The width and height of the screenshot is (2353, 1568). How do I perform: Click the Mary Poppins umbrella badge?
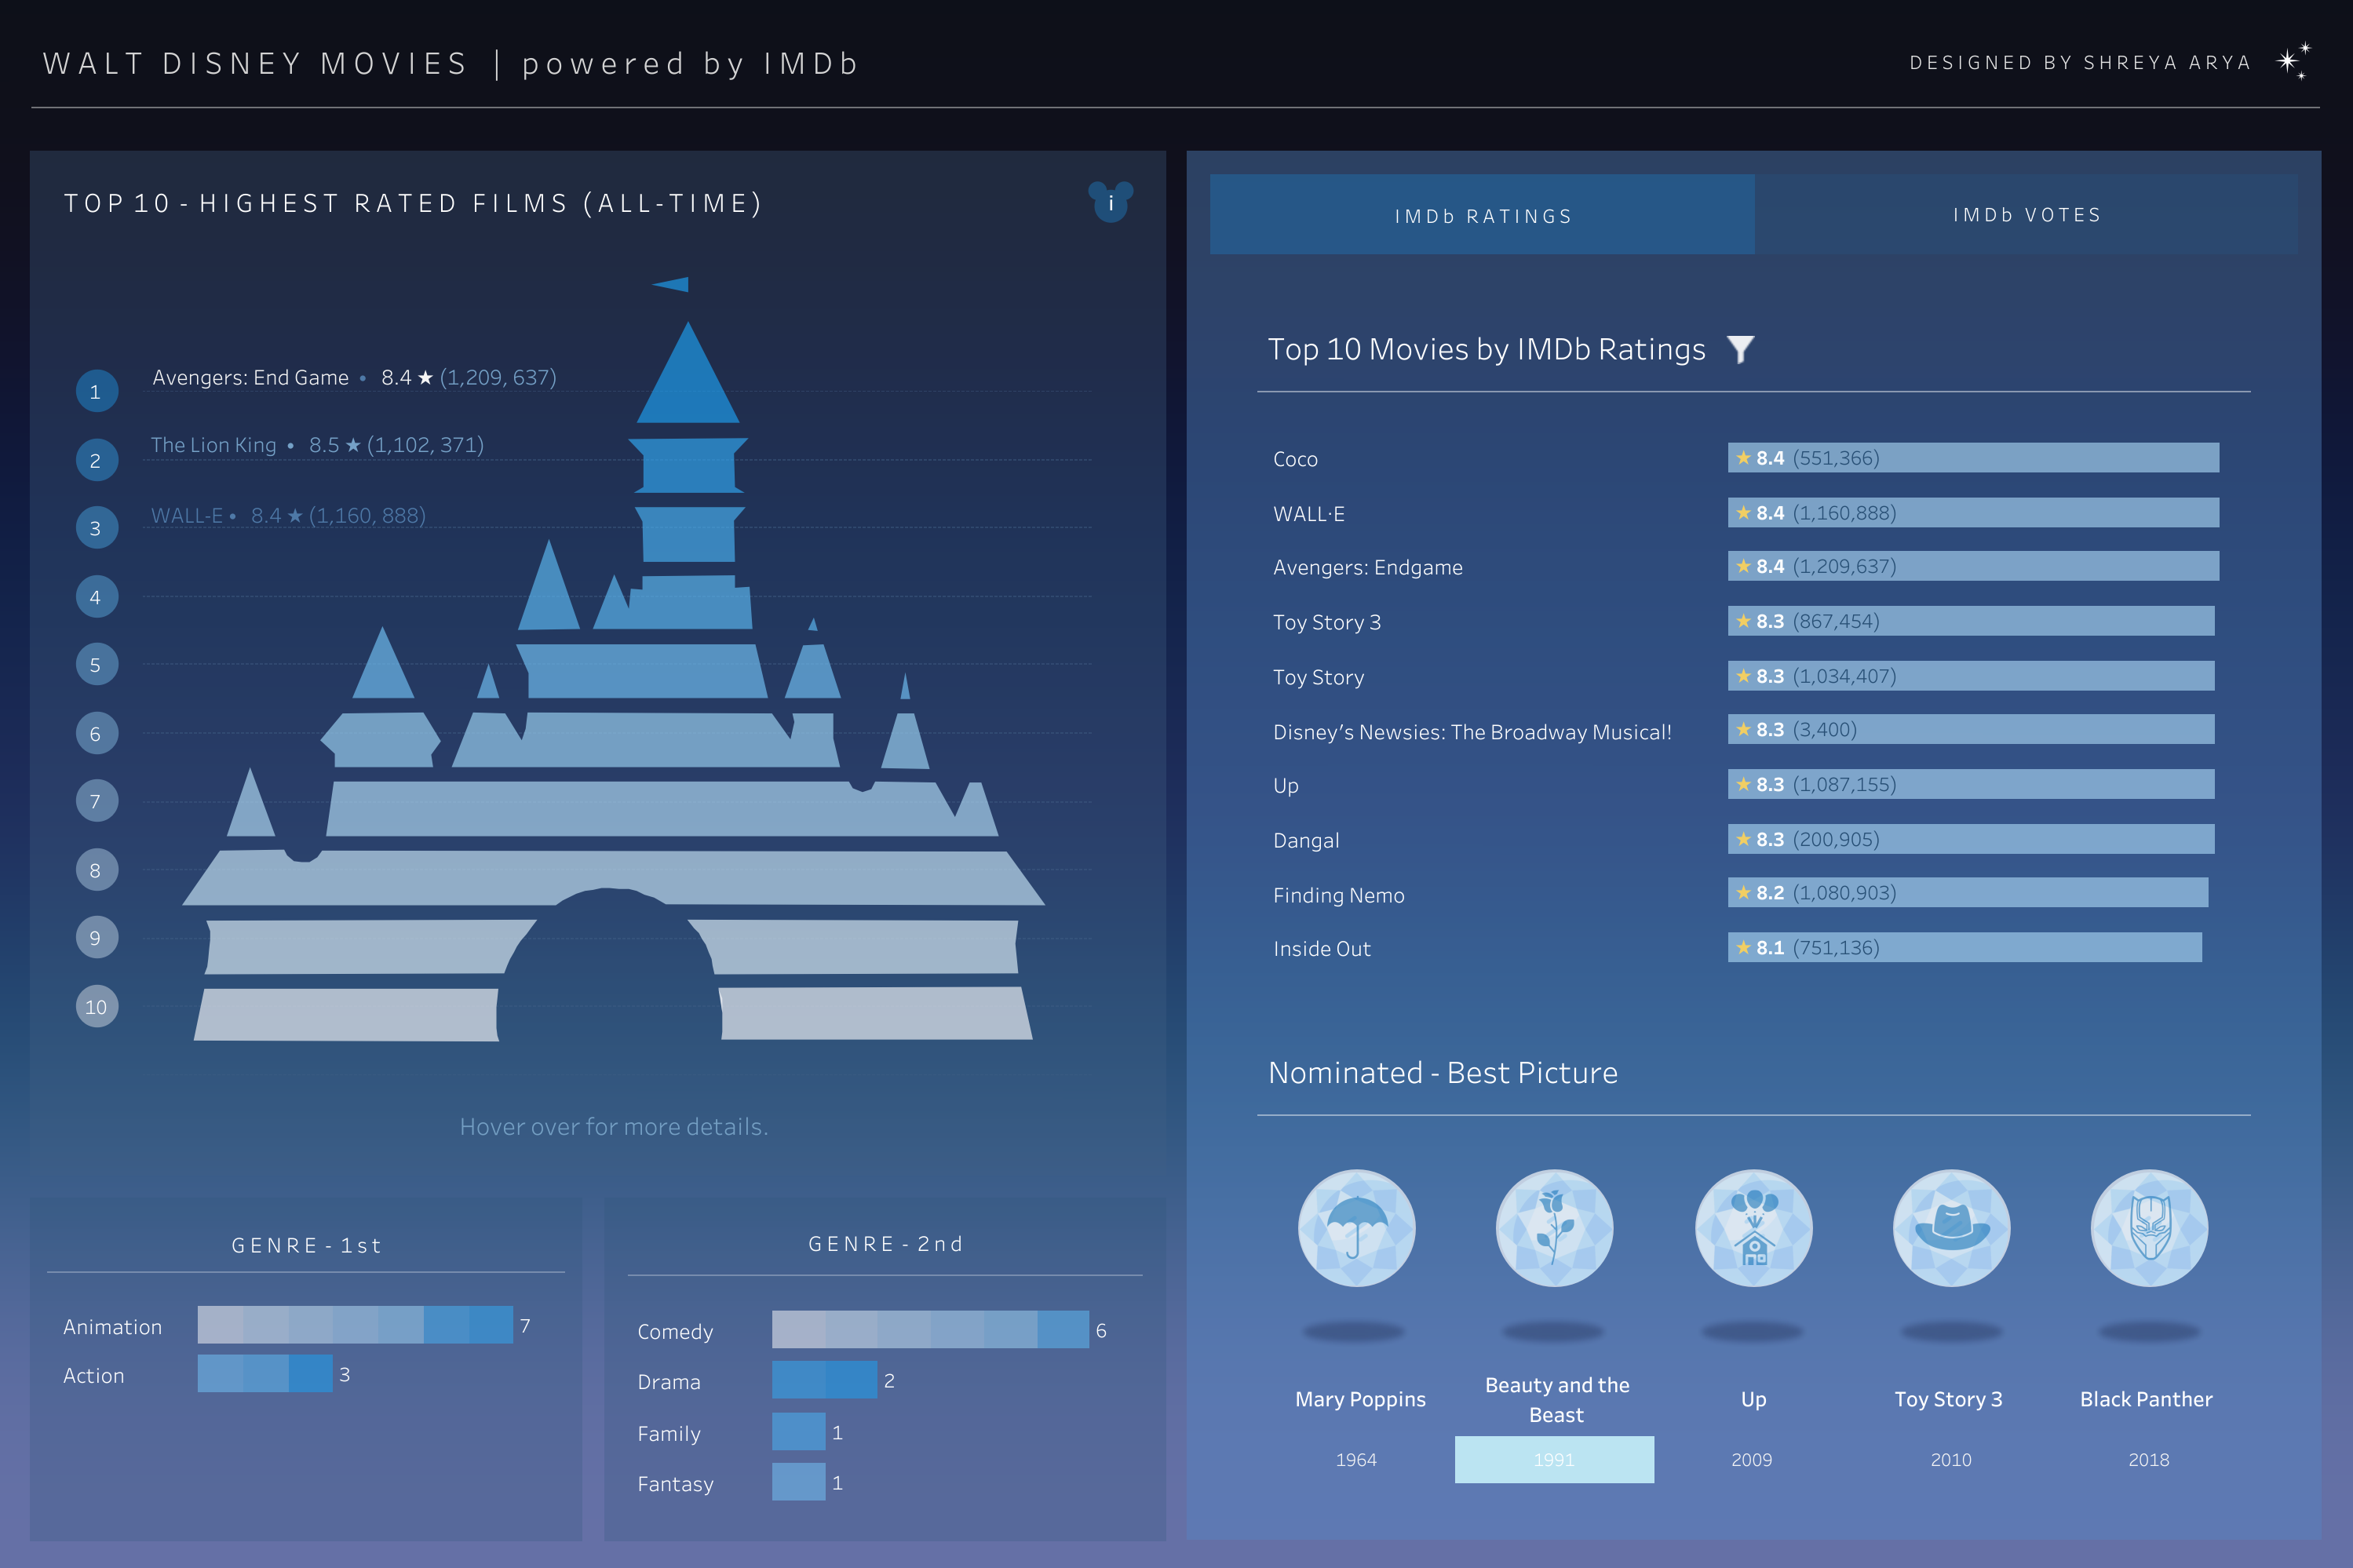pos(1356,1227)
